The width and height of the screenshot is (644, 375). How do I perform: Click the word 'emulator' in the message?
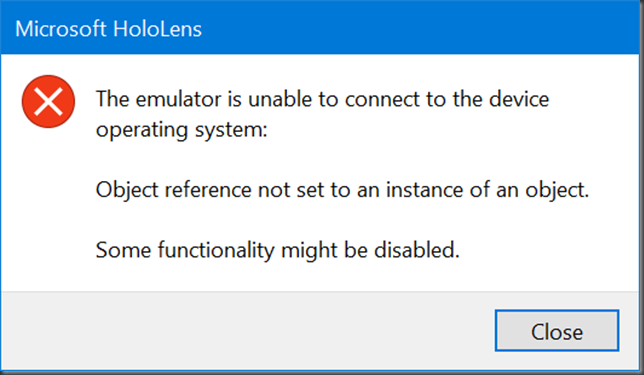[x=178, y=100]
